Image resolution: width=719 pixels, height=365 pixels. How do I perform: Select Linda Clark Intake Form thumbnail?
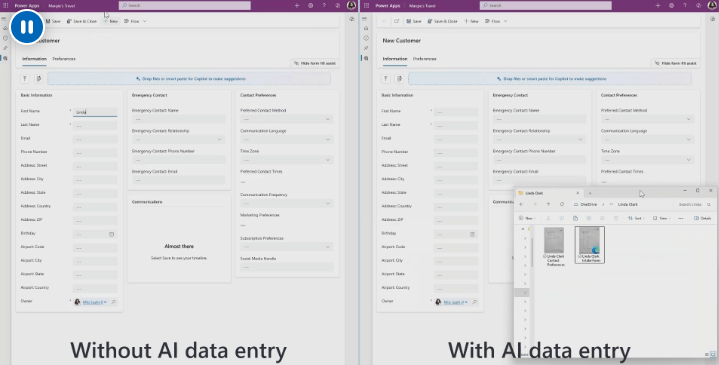(x=590, y=245)
